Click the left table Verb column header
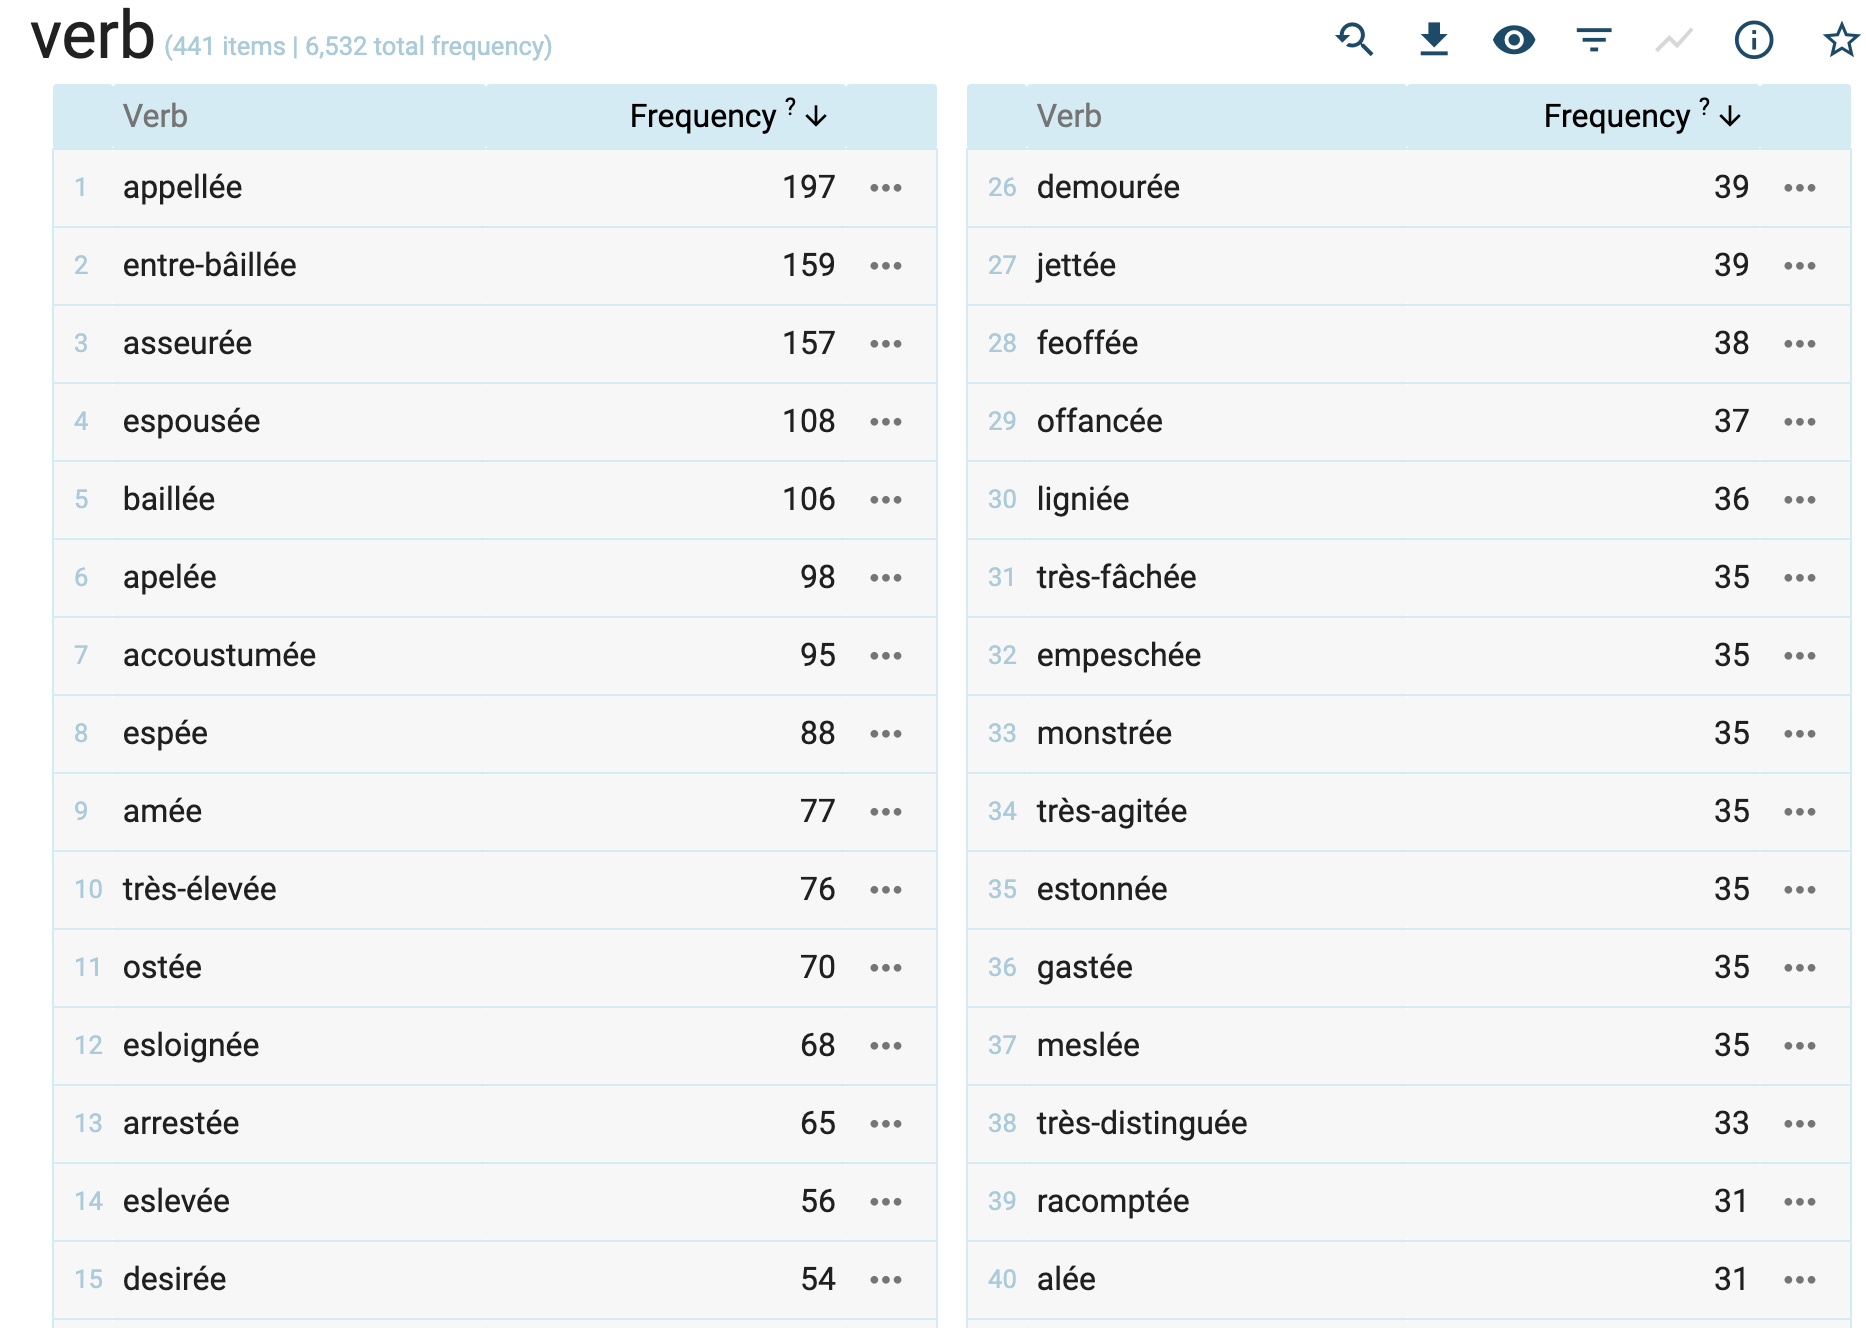Image resolution: width=1866 pixels, height=1328 pixels. pos(155,117)
